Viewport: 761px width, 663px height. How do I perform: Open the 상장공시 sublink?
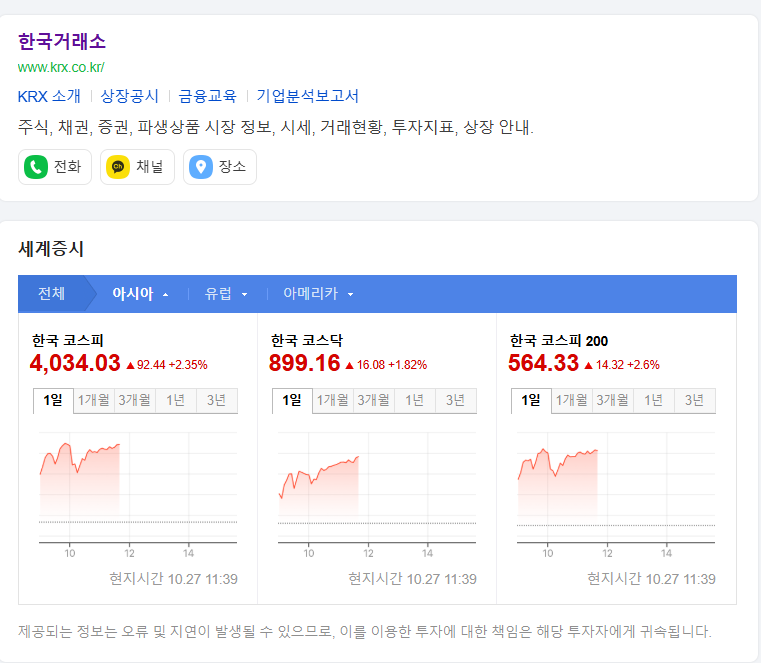(x=130, y=96)
